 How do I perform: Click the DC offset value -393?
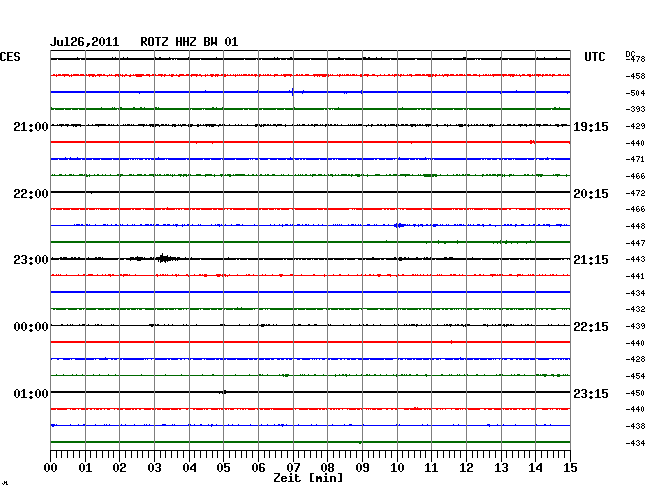[635, 109]
